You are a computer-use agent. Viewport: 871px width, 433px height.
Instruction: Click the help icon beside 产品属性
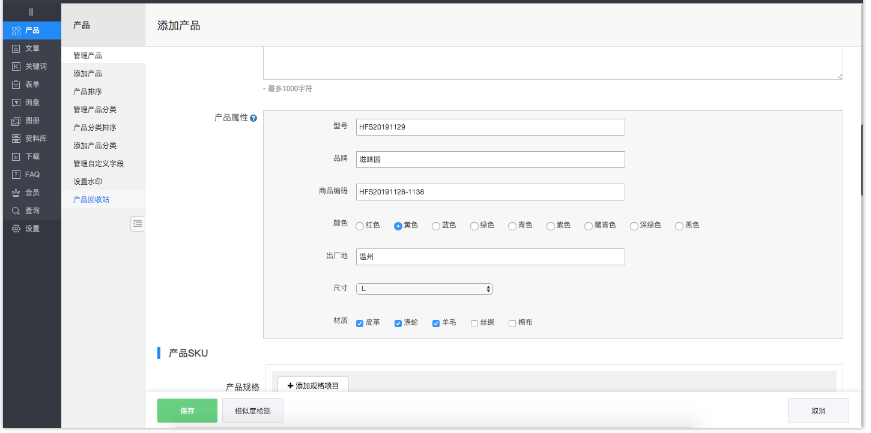253,118
